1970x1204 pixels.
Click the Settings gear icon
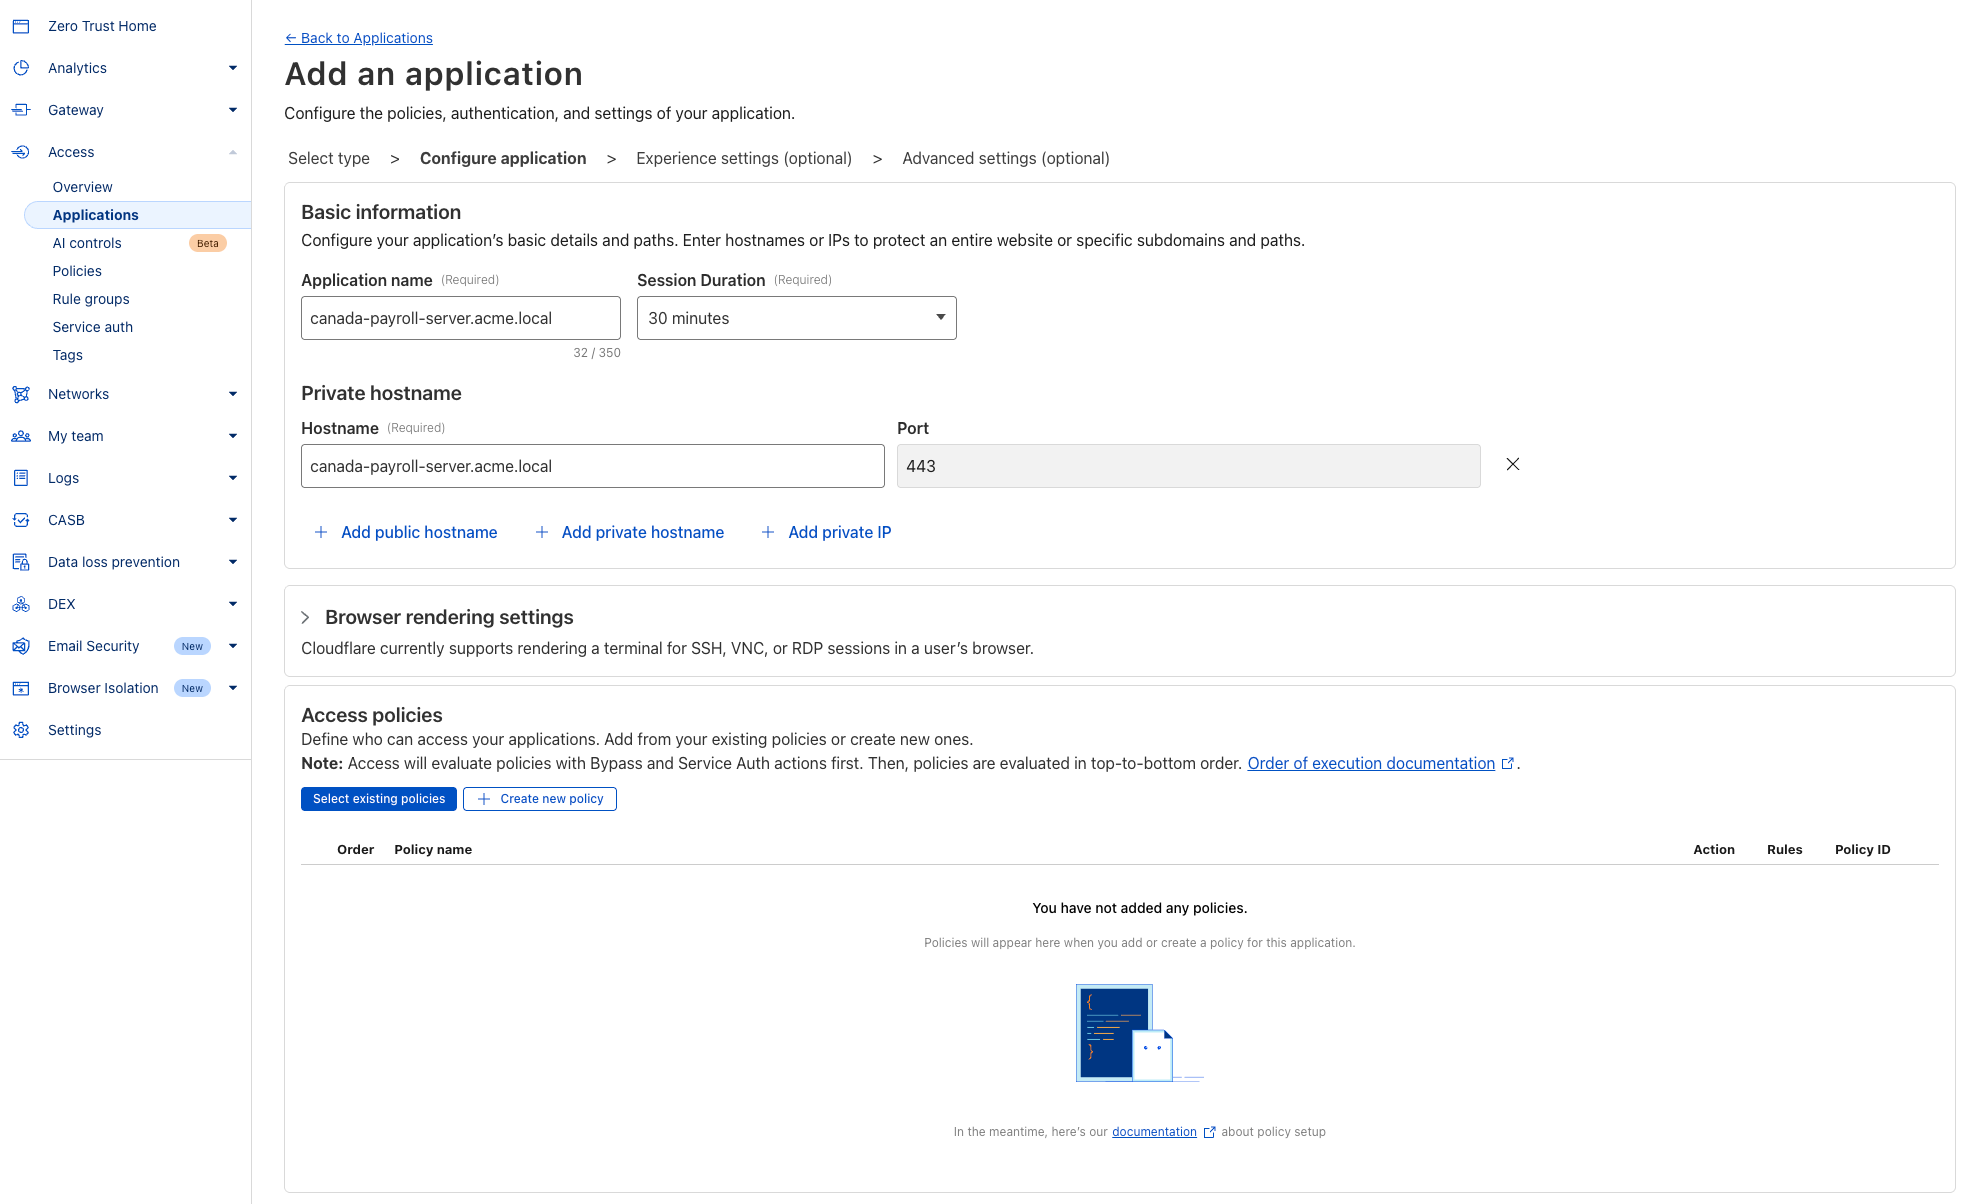(21, 729)
